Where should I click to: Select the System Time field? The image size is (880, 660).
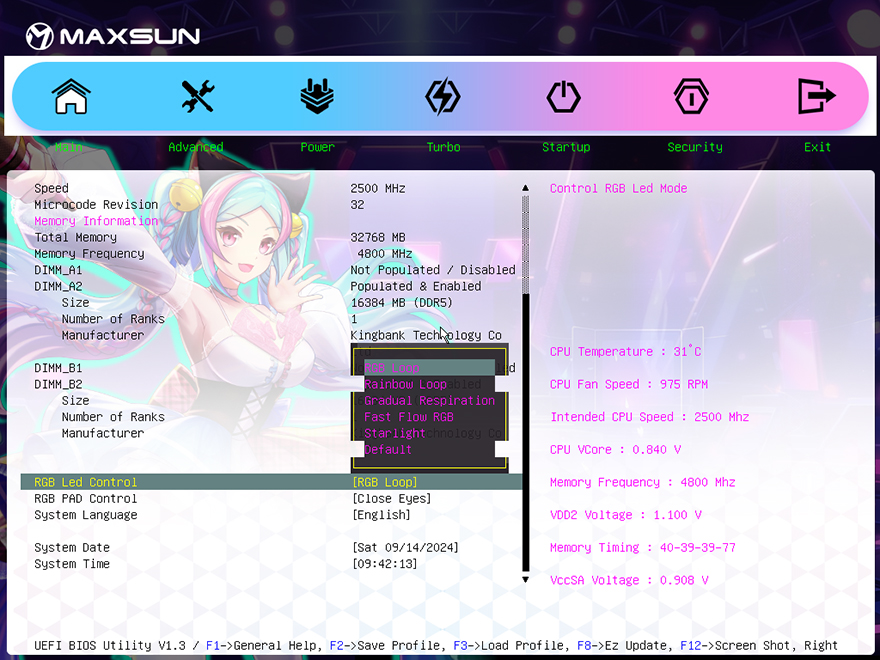click(x=384, y=563)
